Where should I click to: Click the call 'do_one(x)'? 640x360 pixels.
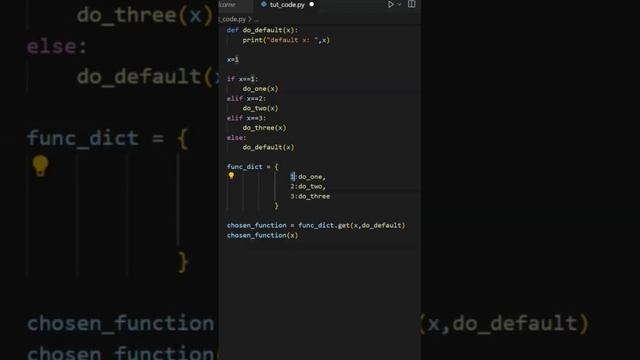pos(260,89)
